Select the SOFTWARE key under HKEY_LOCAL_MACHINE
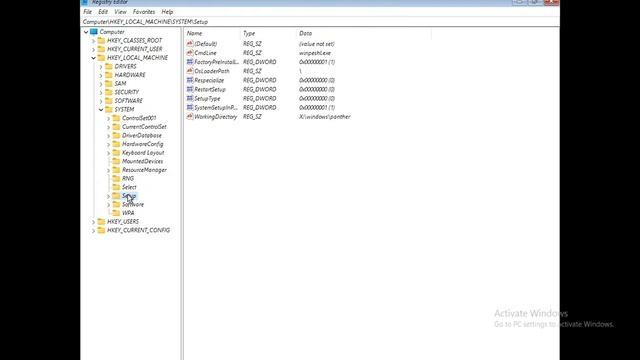This screenshot has width=640, height=360. [x=129, y=101]
